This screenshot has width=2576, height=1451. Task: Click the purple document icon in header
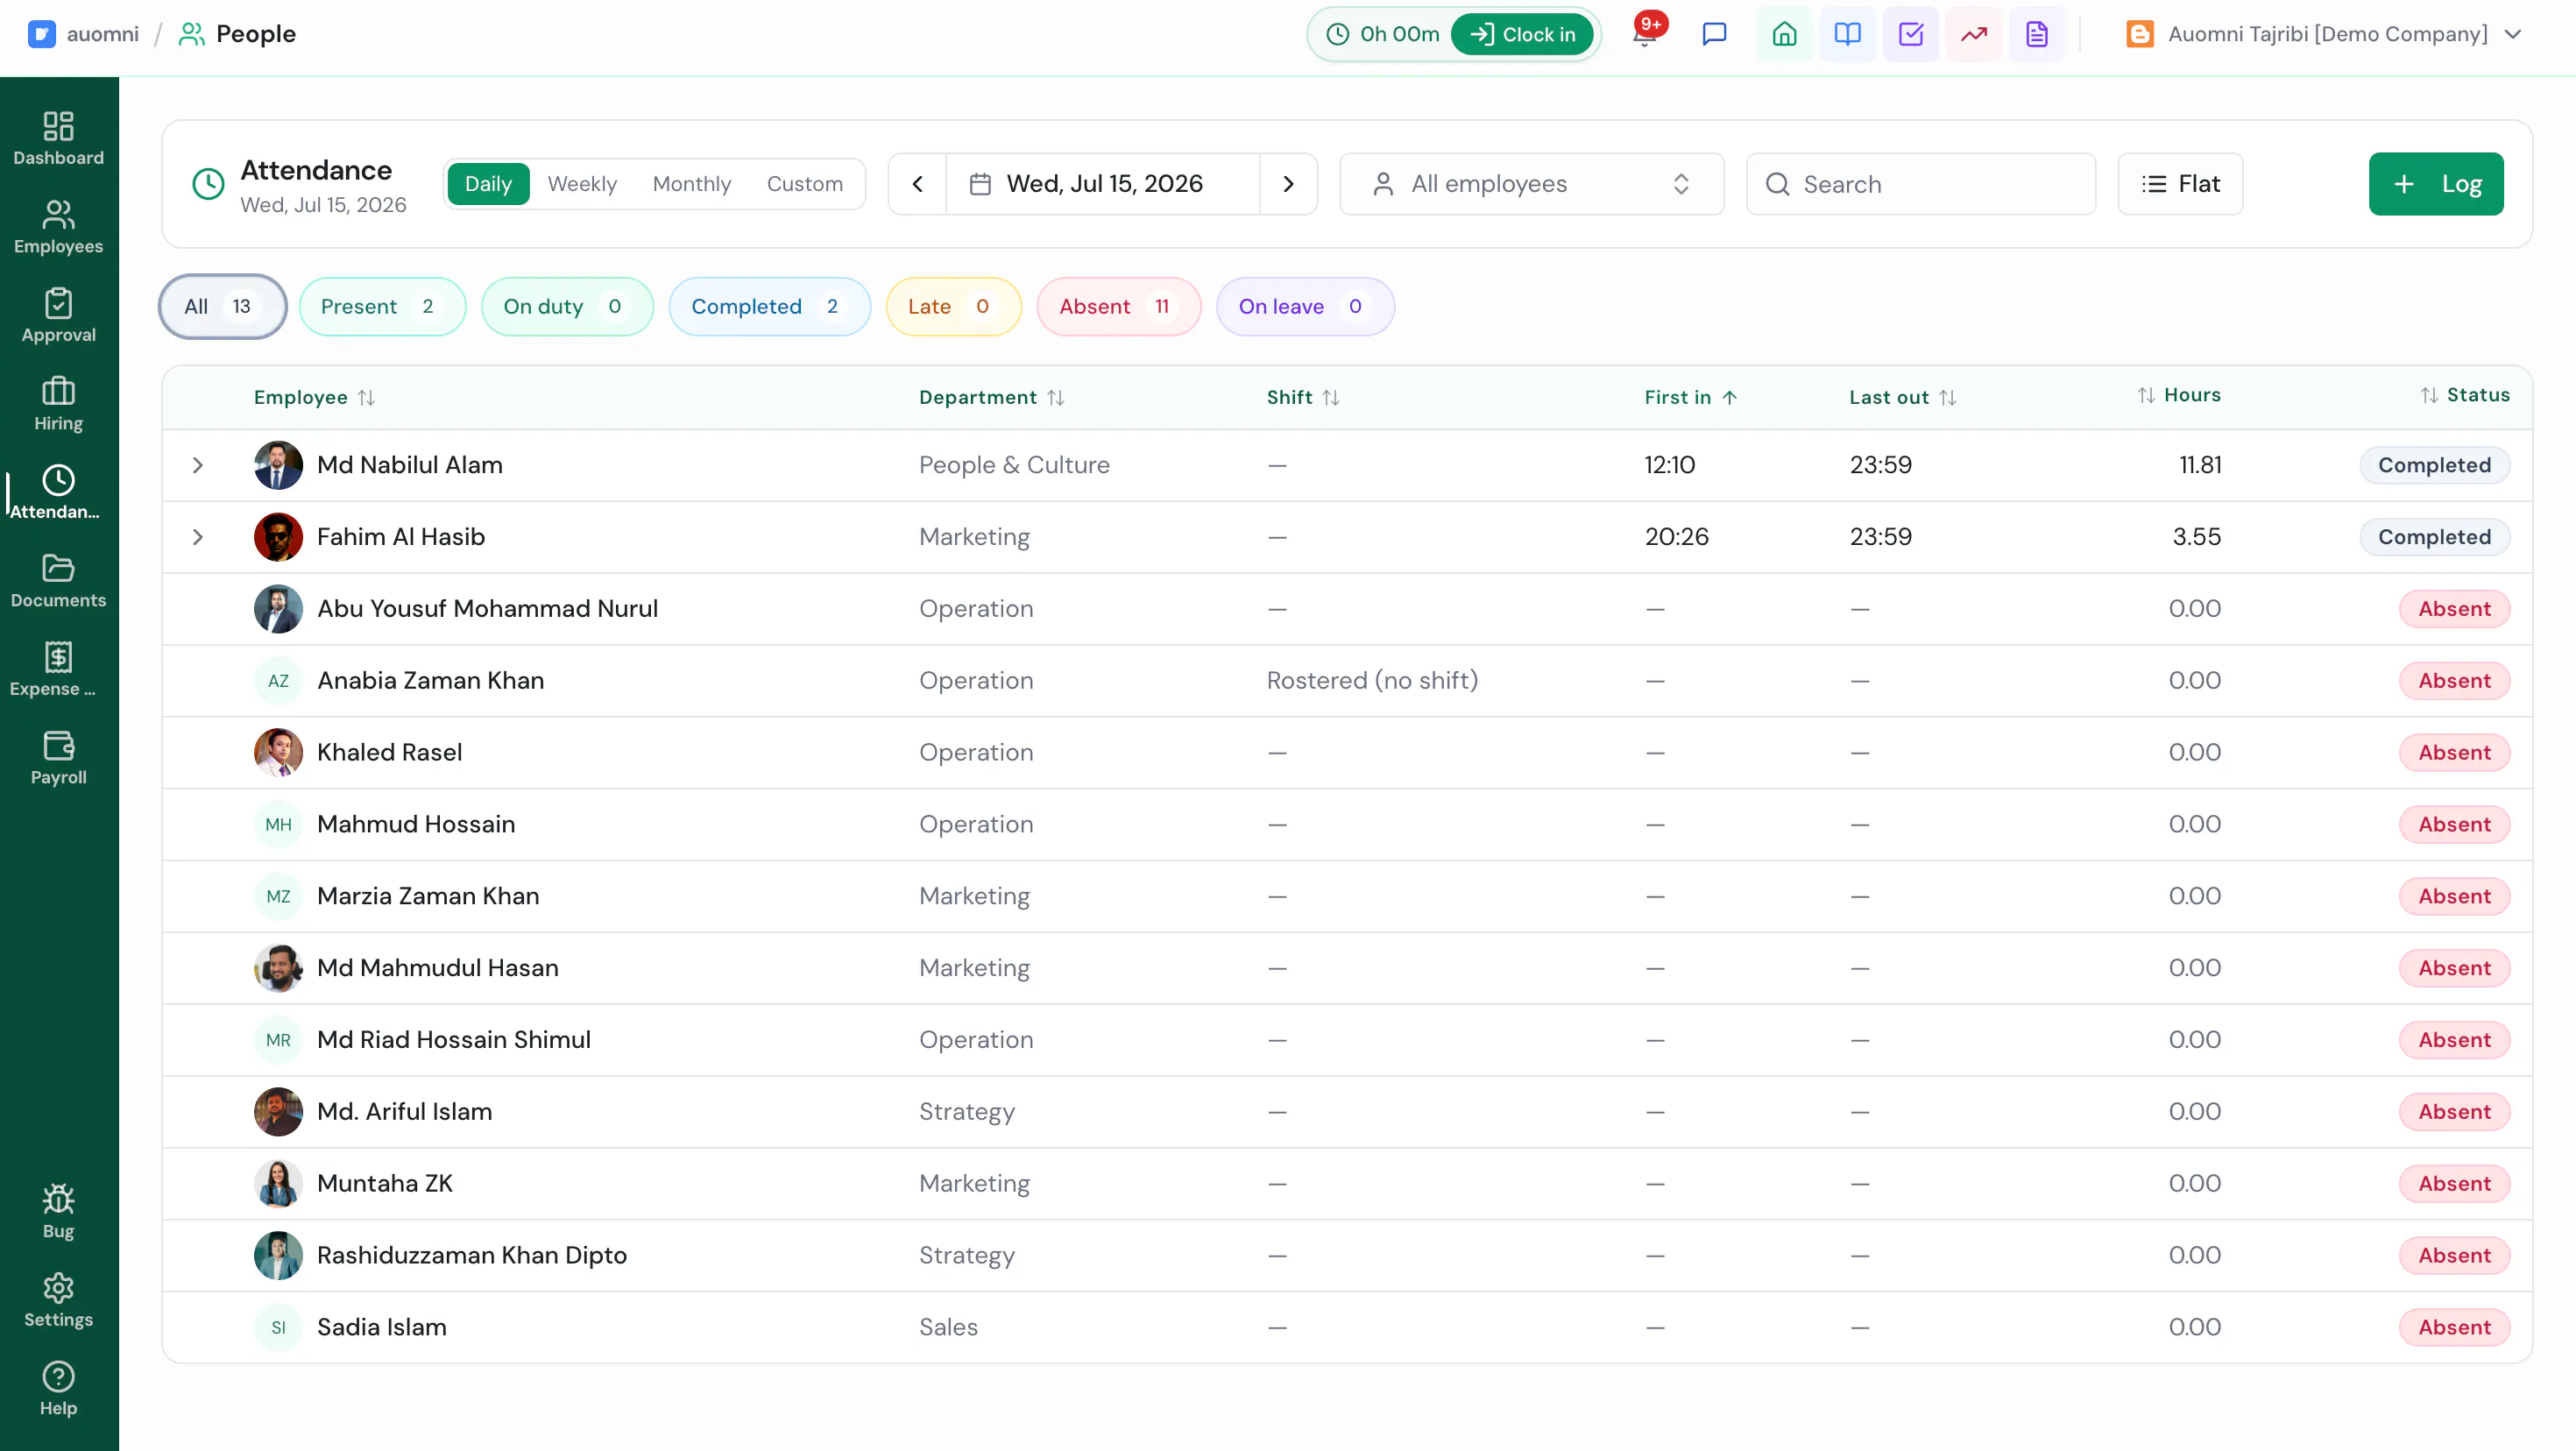tap(2036, 34)
